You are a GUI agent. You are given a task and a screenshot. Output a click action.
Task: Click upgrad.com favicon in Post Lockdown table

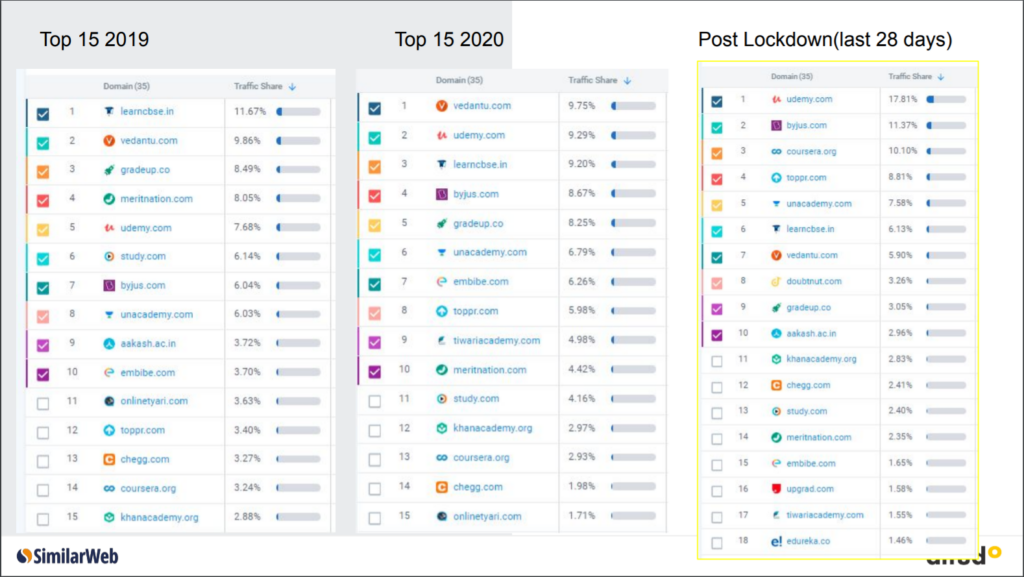coord(776,489)
